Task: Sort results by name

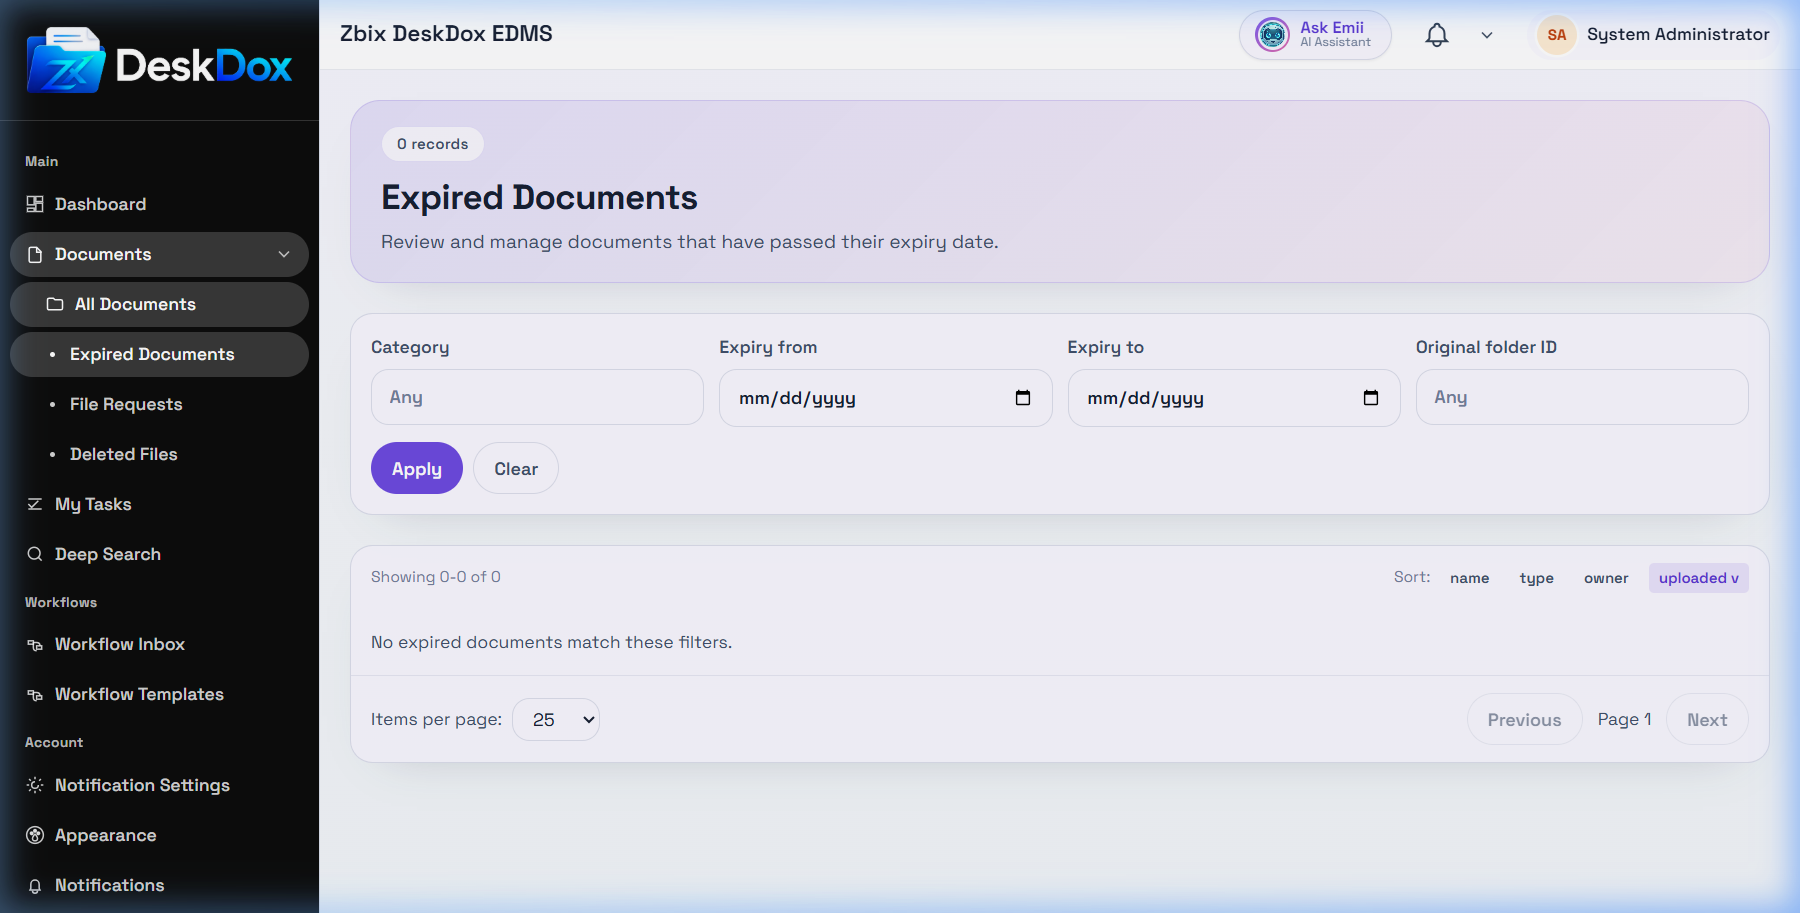Action: click(x=1469, y=578)
